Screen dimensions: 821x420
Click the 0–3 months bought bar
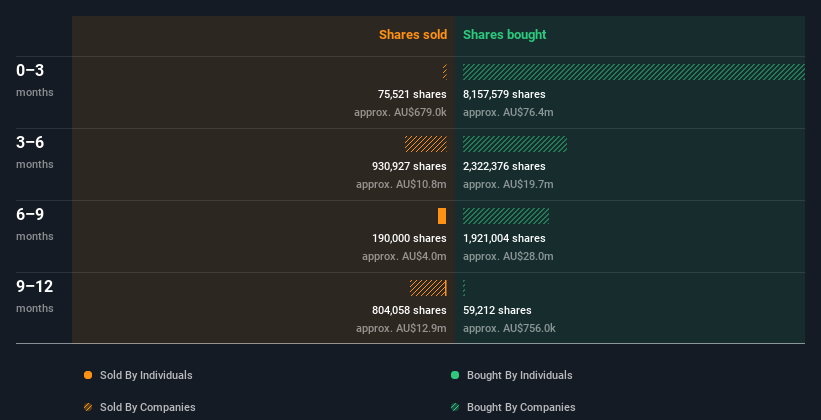(x=634, y=72)
